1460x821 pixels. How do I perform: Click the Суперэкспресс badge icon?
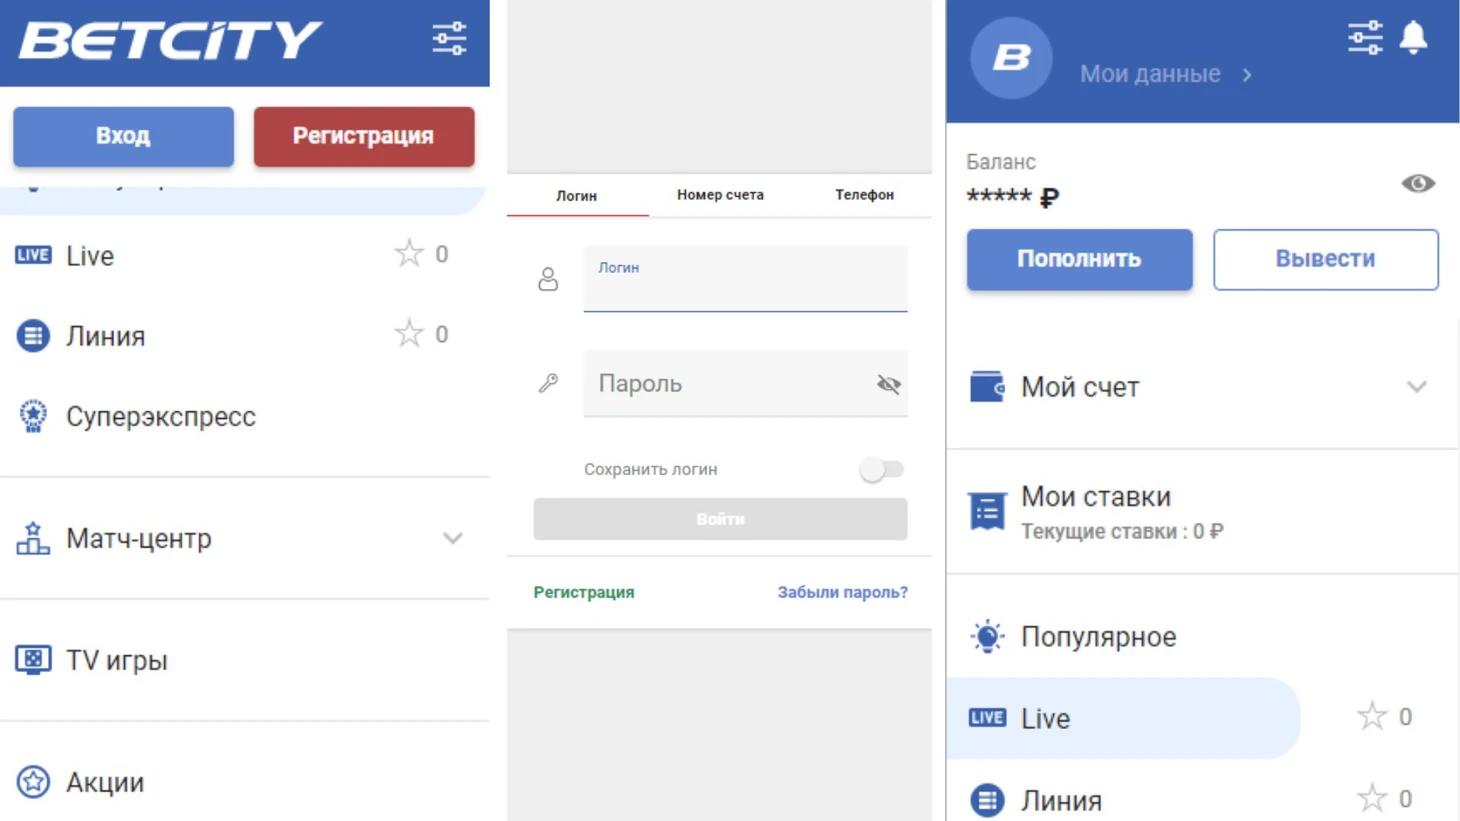tap(33, 416)
